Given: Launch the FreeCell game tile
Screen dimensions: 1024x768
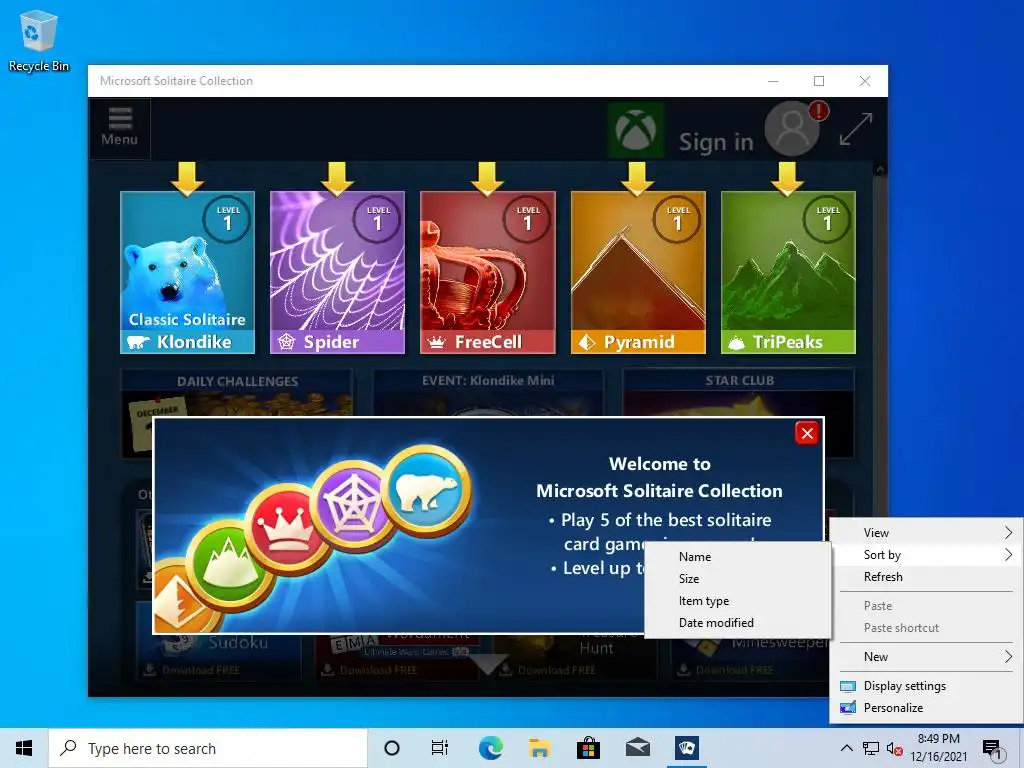Looking at the screenshot, I should [488, 272].
